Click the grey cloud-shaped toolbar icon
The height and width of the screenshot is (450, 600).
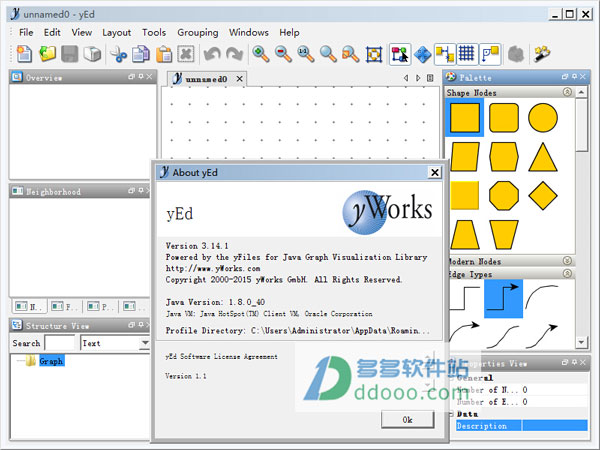pyautogui.click(x=516, y=54)
